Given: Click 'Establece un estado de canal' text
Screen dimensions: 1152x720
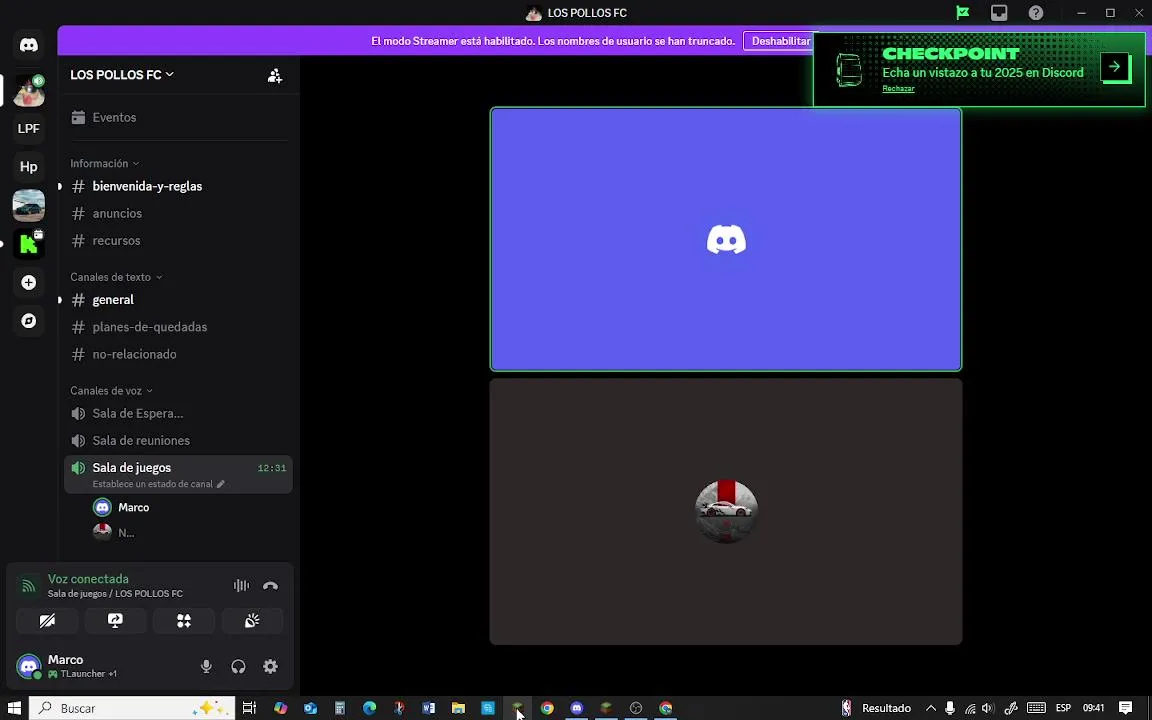Looking at the screenshot, I should coord(153,484).
